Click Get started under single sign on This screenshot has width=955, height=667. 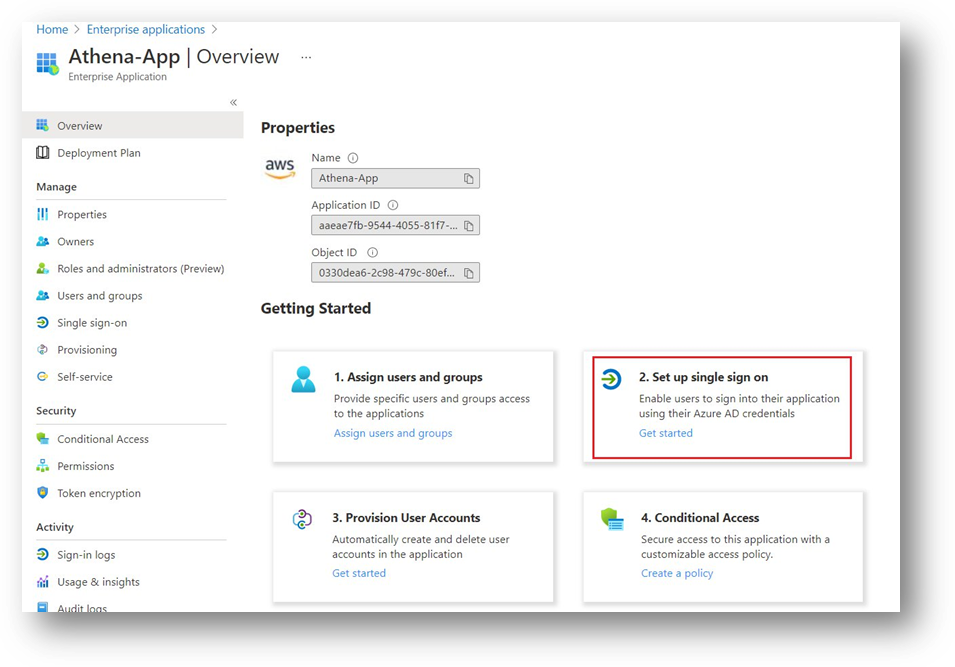(666, 433)
